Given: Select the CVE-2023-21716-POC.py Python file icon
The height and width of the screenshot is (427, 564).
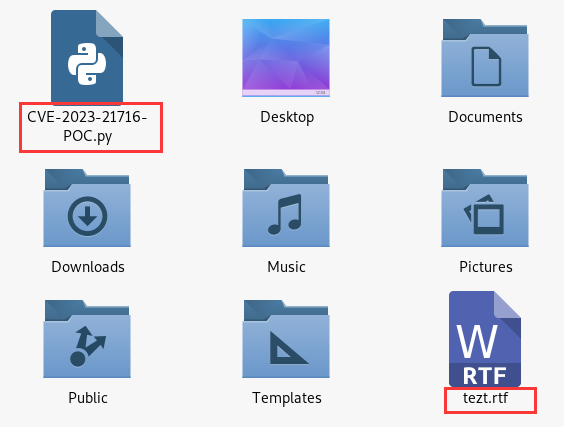Looking at the screenshot, I should pyautogui.click(x=87, y=57).
